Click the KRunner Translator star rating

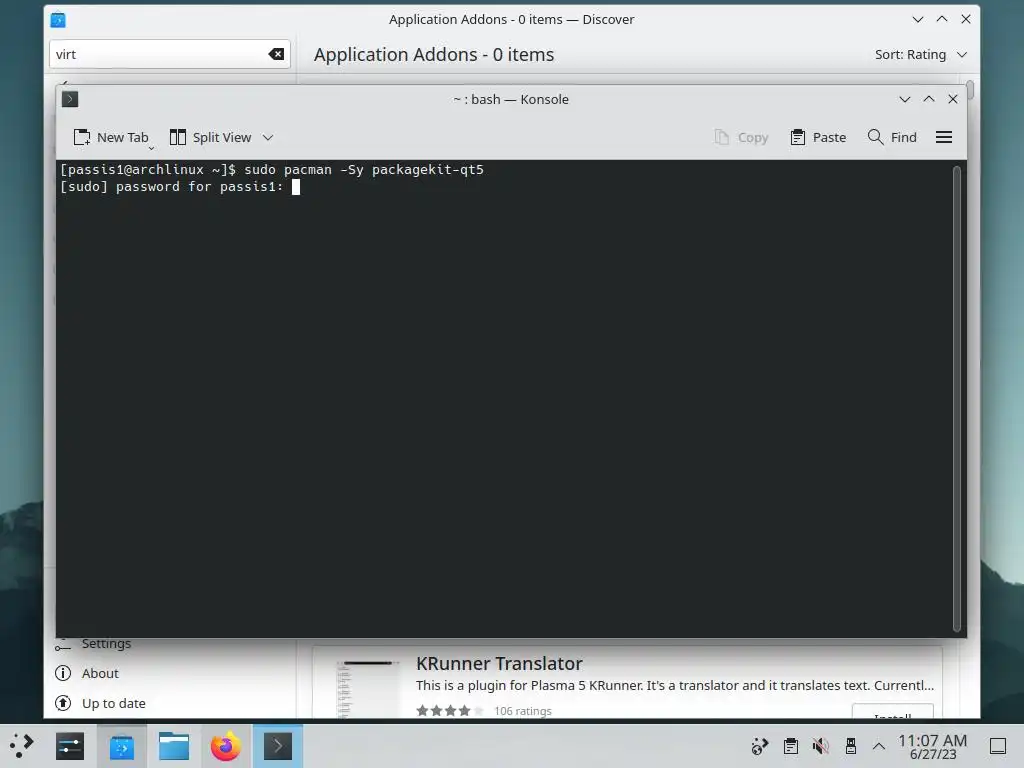450,711
